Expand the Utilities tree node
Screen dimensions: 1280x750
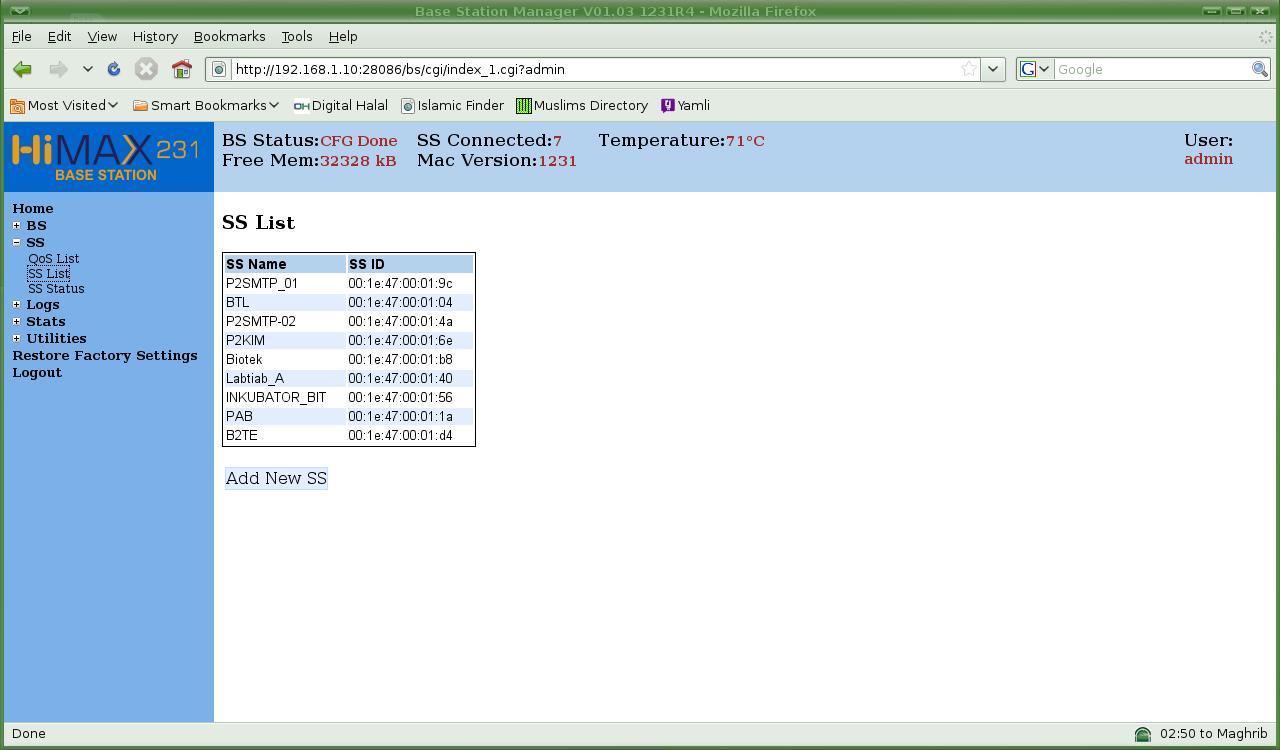[x=16, y=338]
